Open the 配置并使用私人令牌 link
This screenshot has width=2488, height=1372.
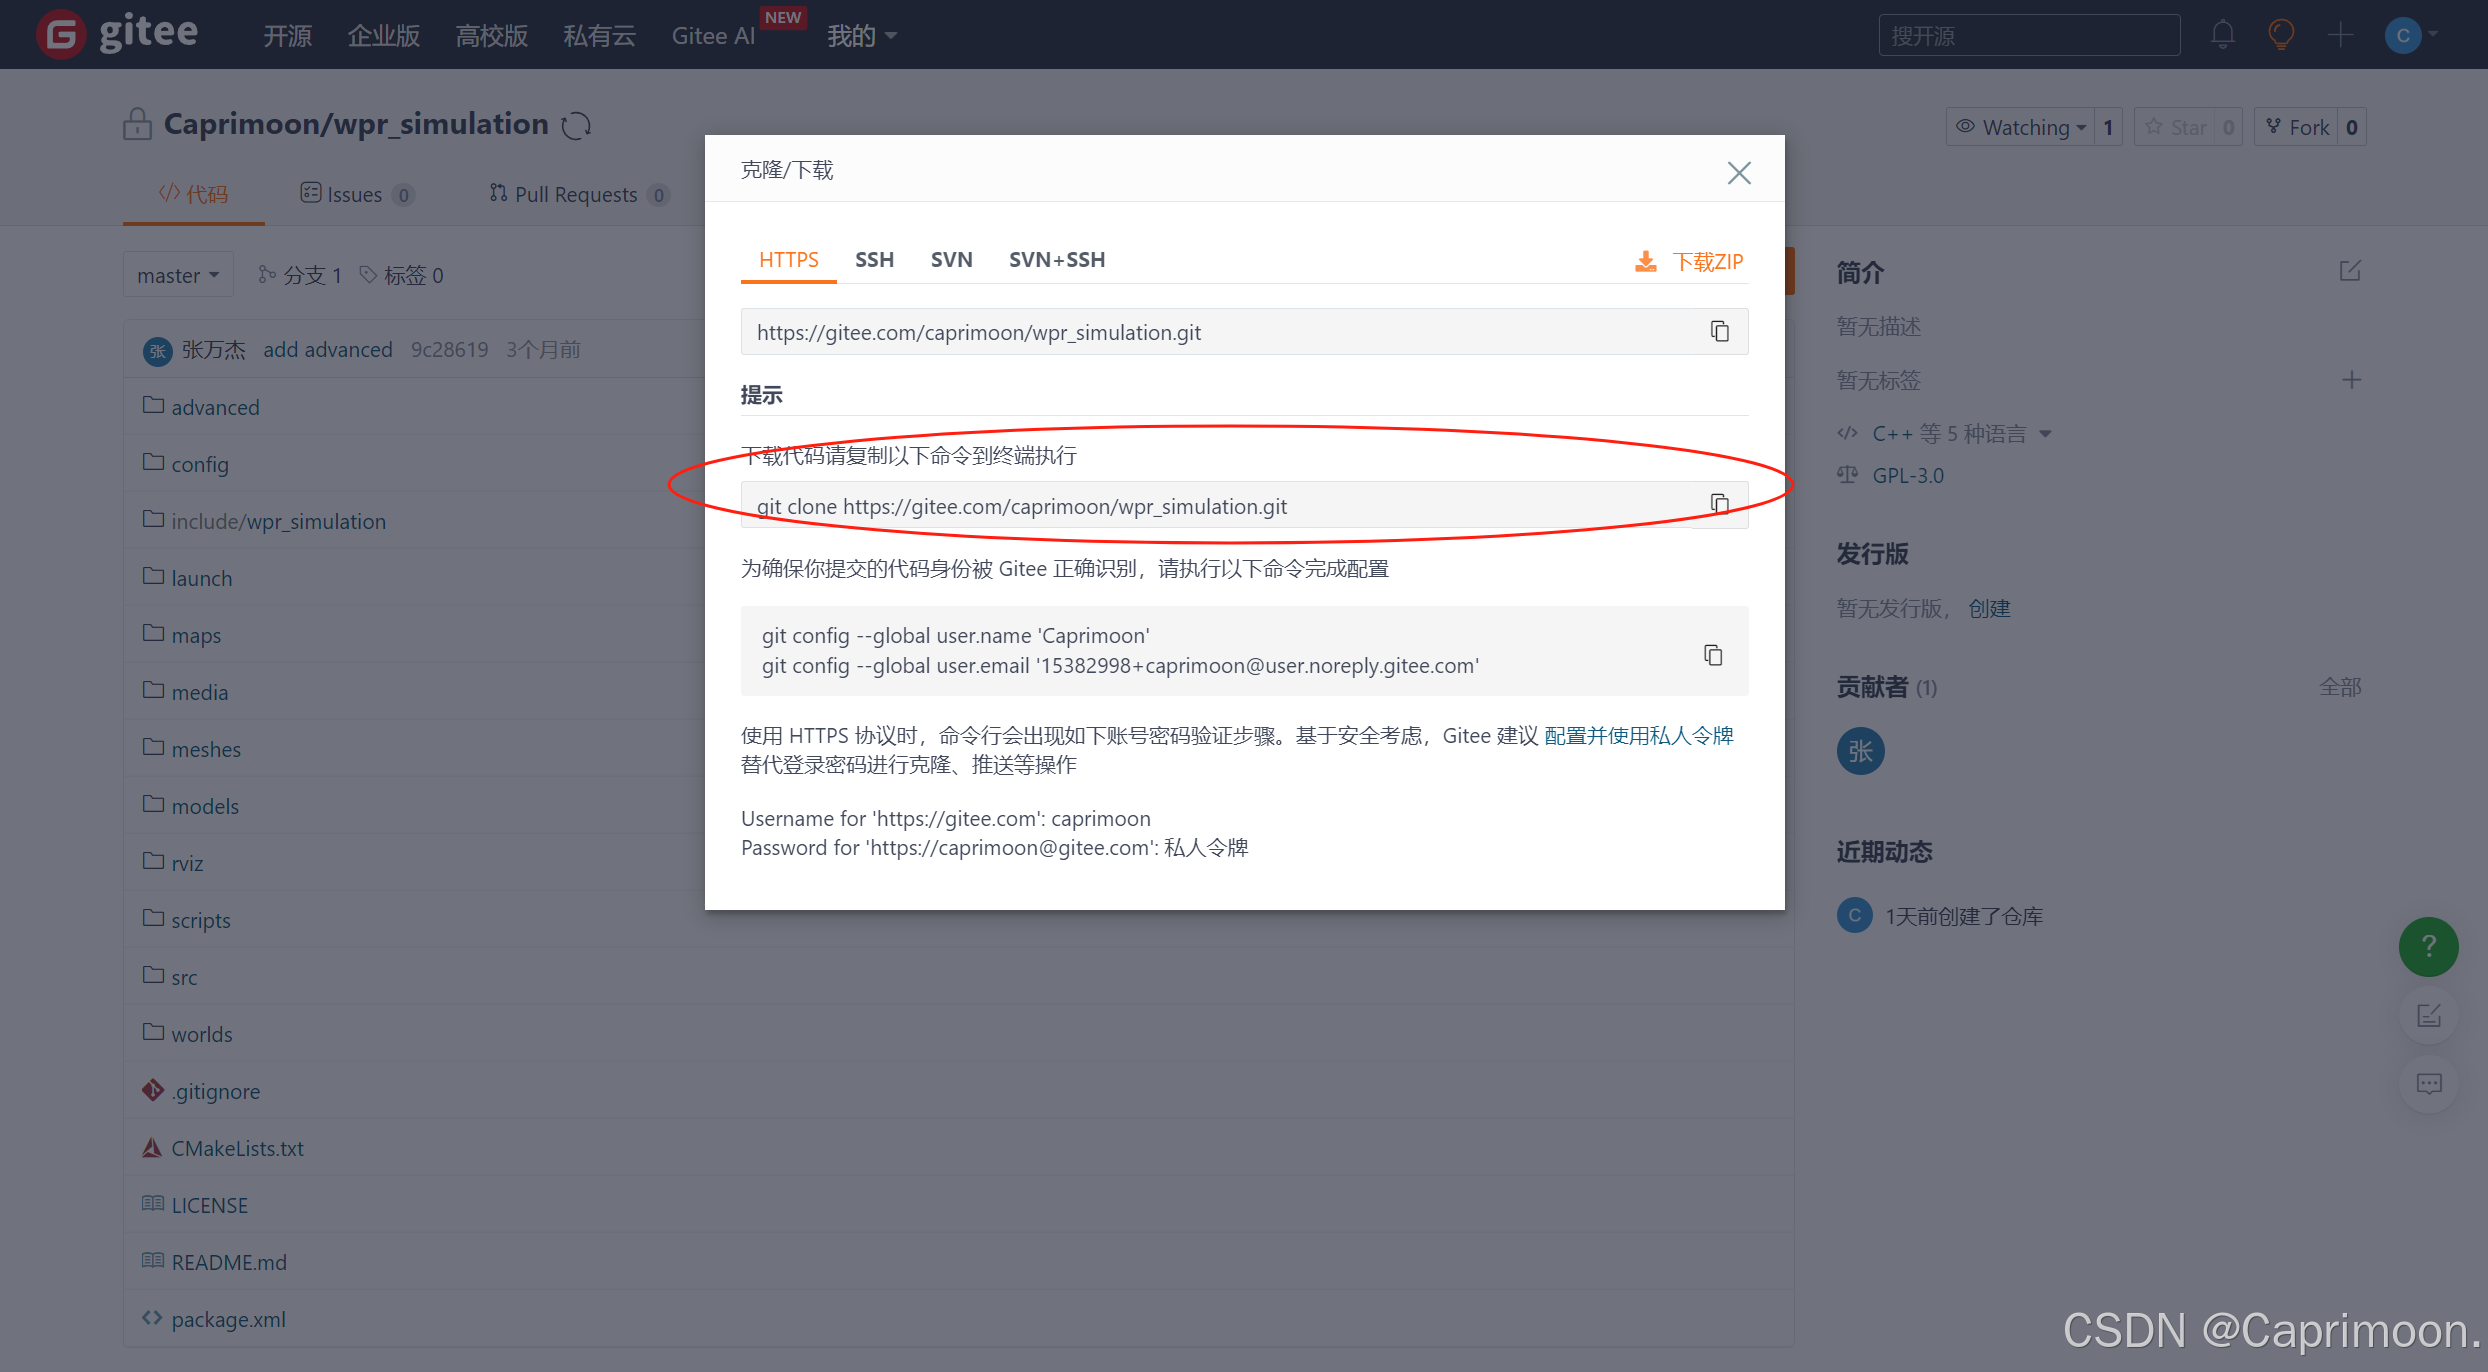click(x=1638, y=736)
